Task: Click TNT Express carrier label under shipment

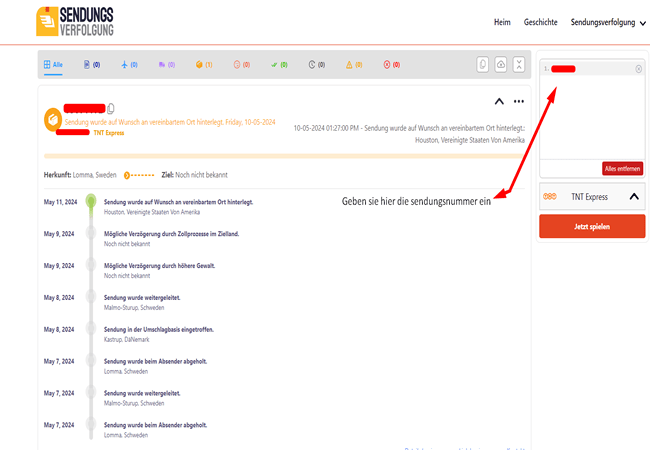Action: click(109, 133)
